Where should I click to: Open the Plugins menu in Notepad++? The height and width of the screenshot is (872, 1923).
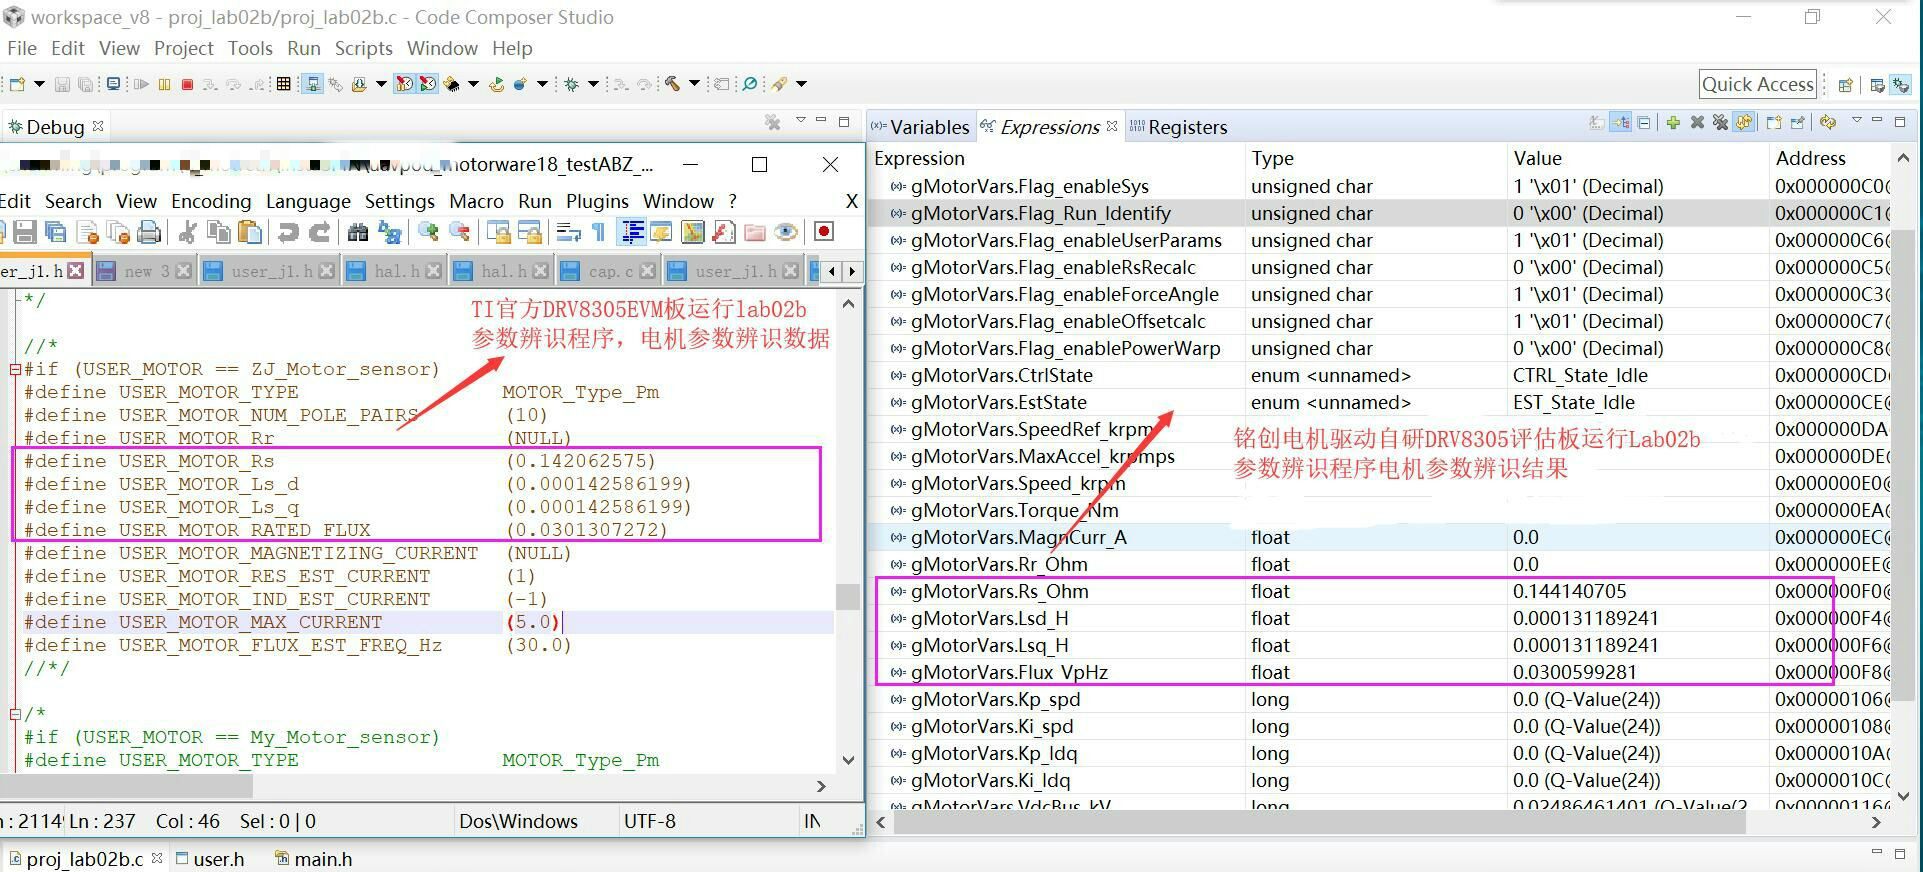point(597,201)
